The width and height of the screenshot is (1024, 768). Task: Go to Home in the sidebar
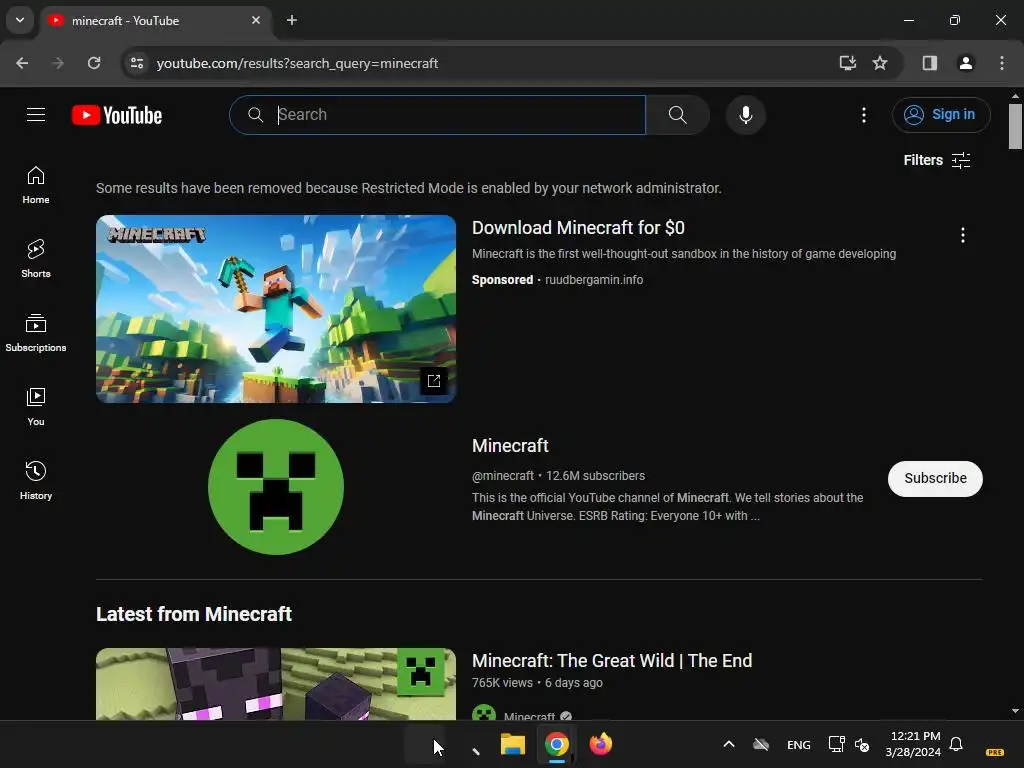coord(36,185)
